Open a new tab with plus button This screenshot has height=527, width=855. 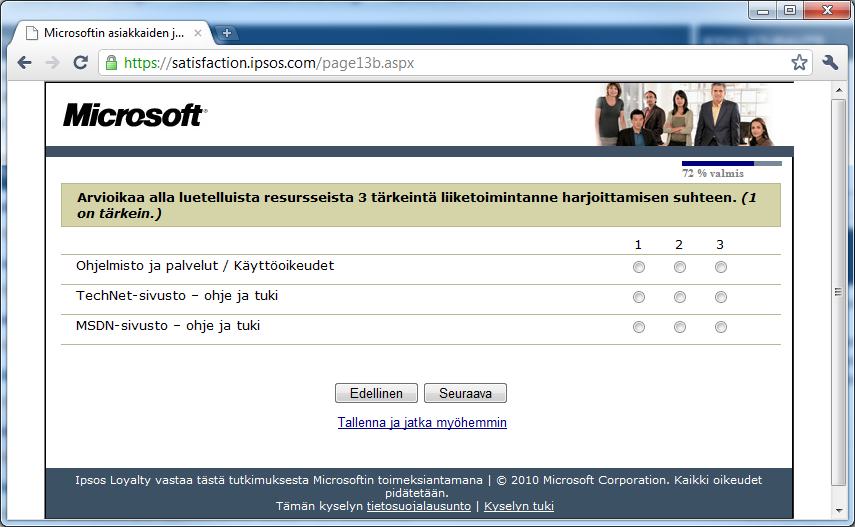[x=227, y=33]
